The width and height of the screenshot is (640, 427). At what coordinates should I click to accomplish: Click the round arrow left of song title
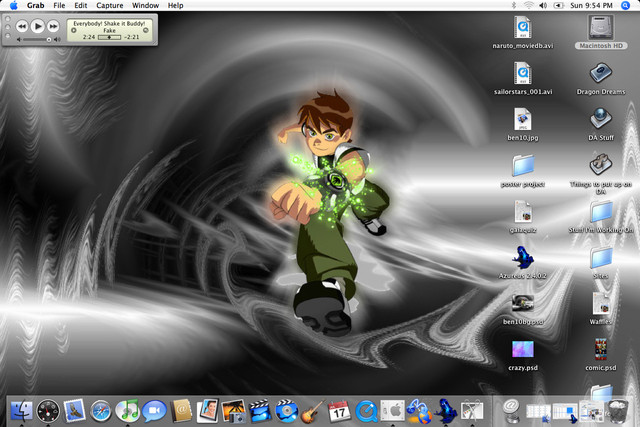coord(74,30)
